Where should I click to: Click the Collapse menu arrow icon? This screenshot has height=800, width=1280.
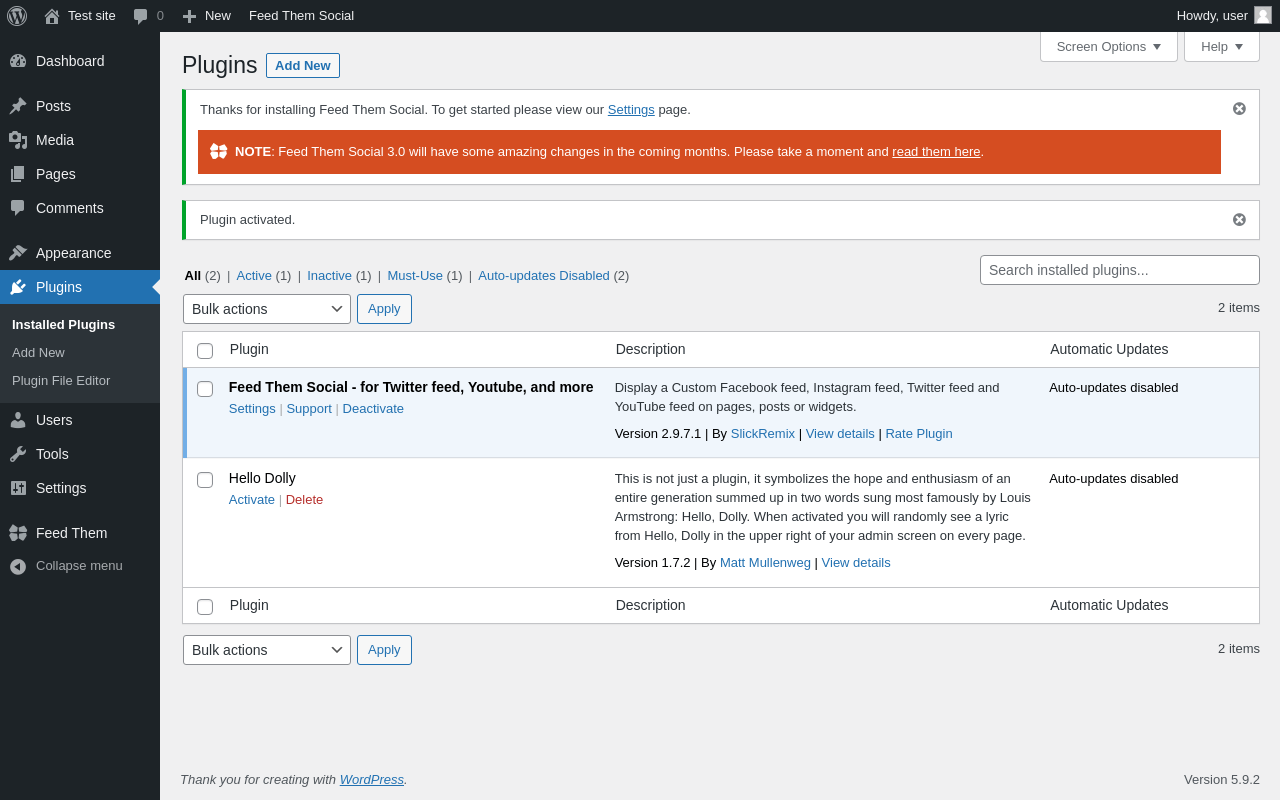(18, 566)
